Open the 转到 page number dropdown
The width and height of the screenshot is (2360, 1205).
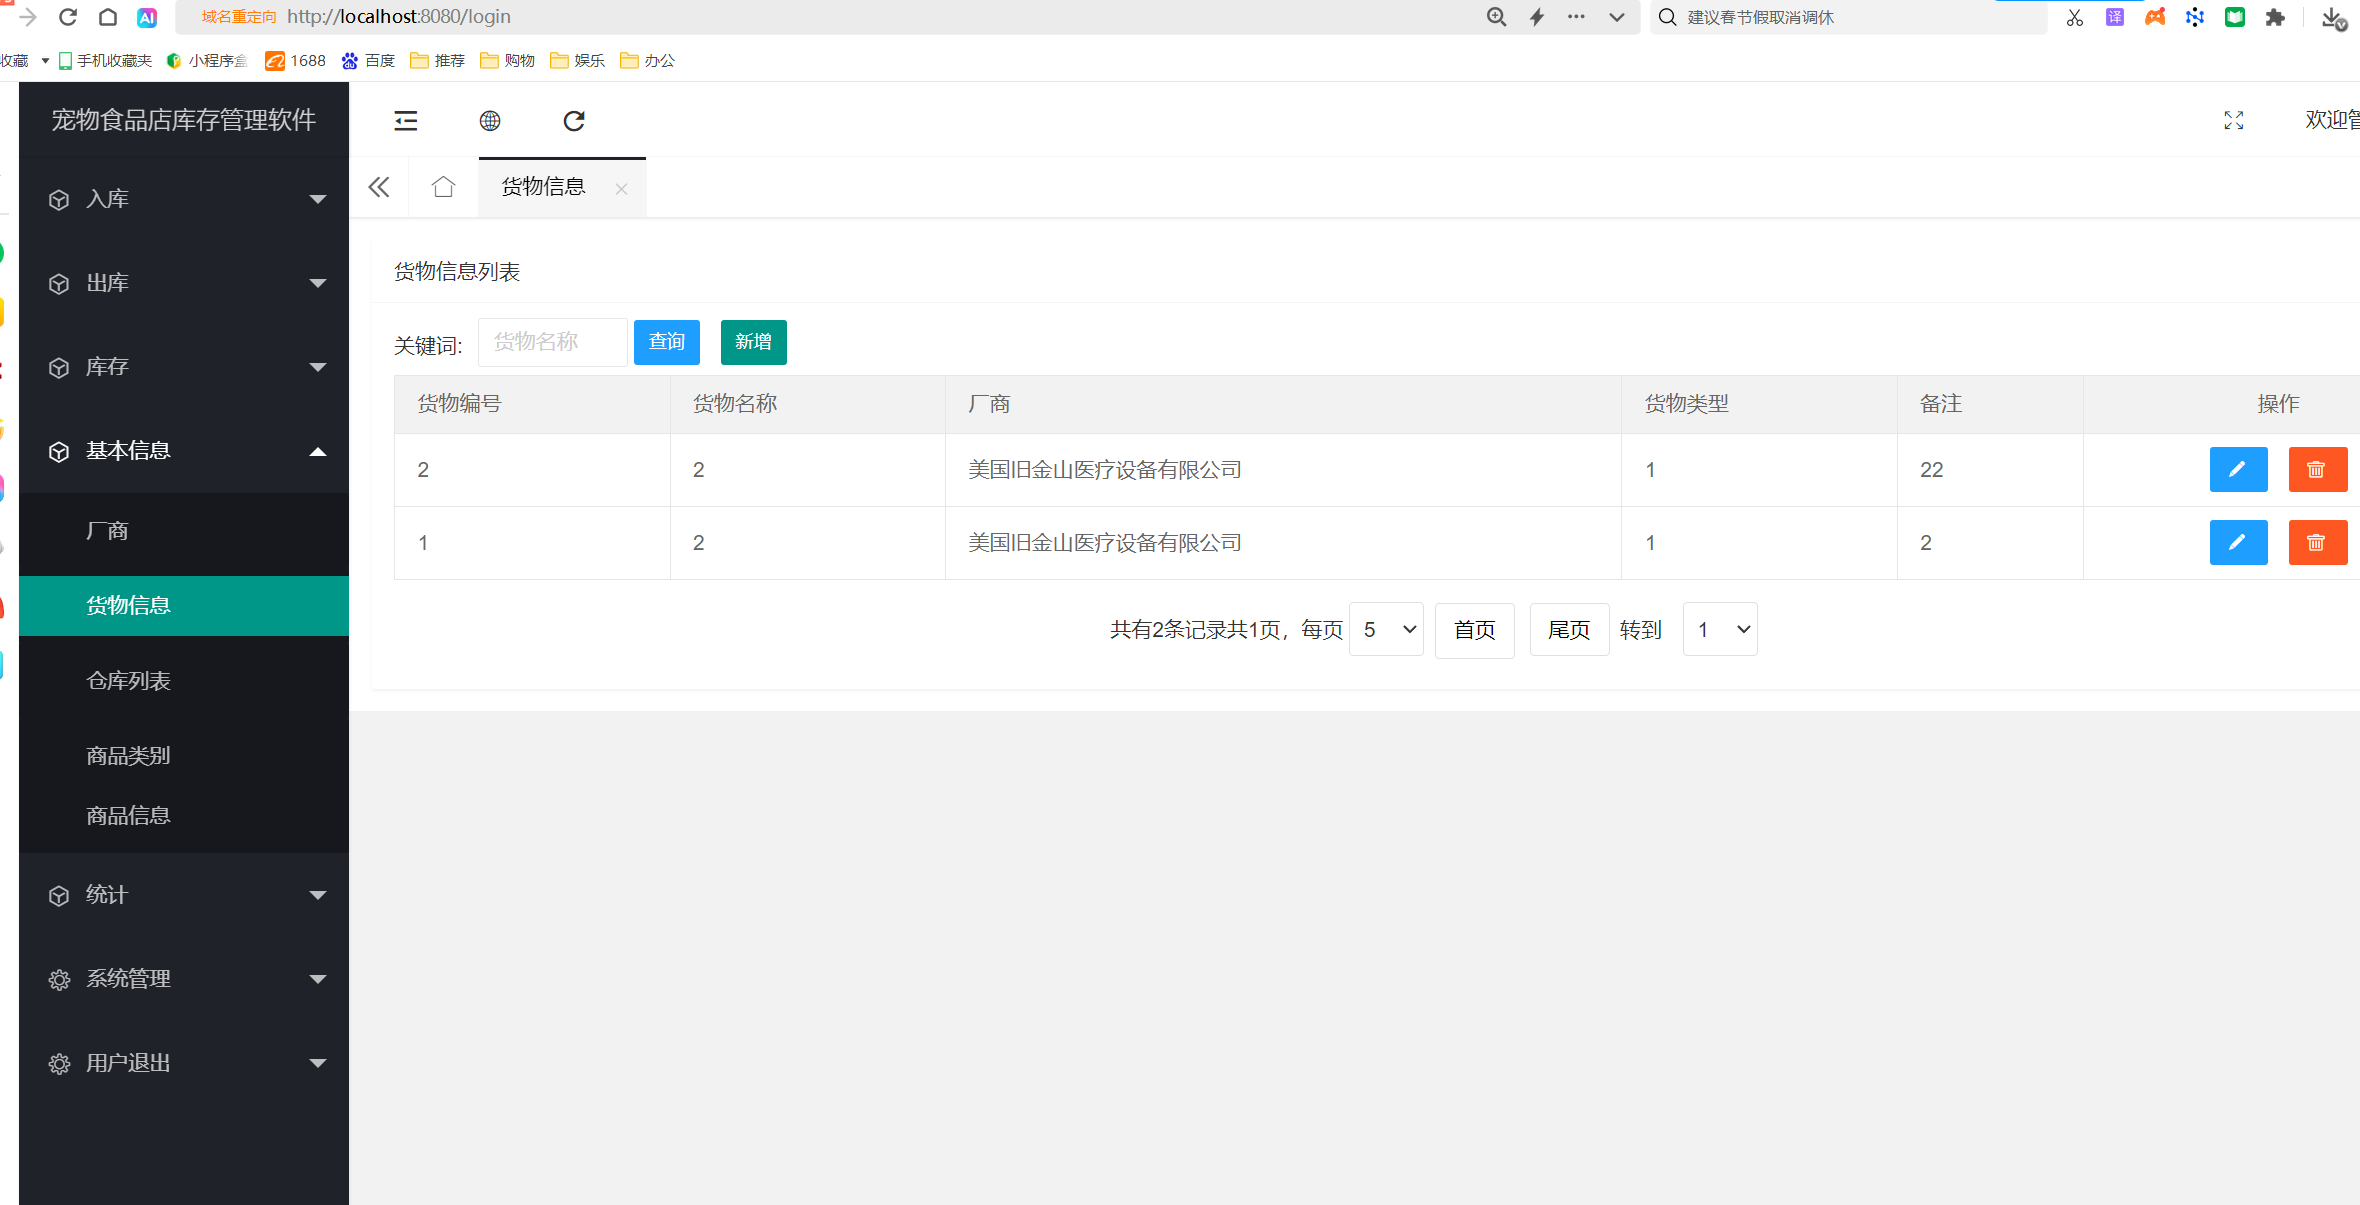click(x=1720, y=630)
